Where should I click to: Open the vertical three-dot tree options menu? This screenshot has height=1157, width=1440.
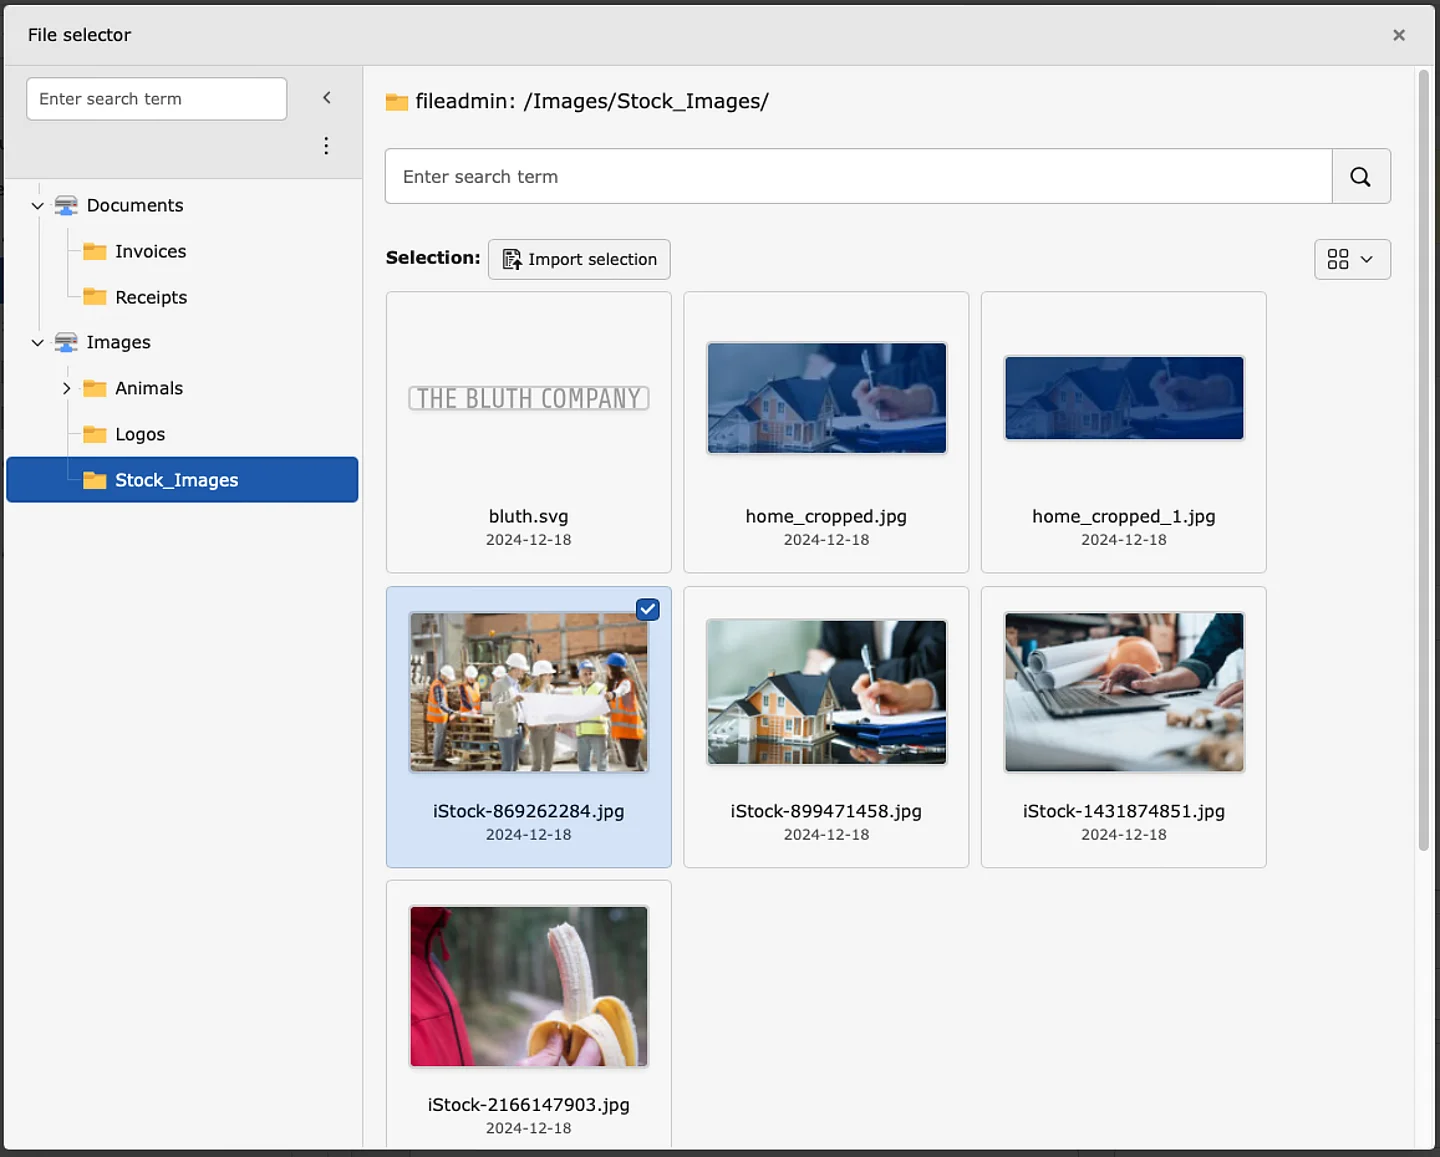(x=326, y=145)
